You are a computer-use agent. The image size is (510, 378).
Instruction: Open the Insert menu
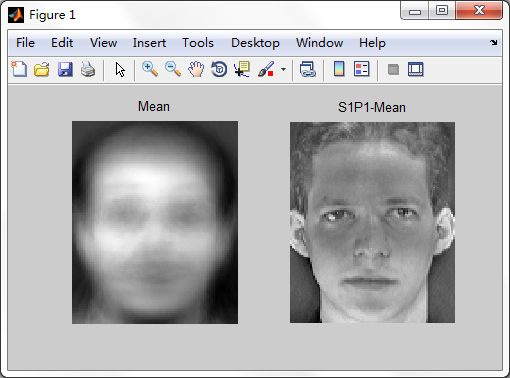[x=149, y=43]
